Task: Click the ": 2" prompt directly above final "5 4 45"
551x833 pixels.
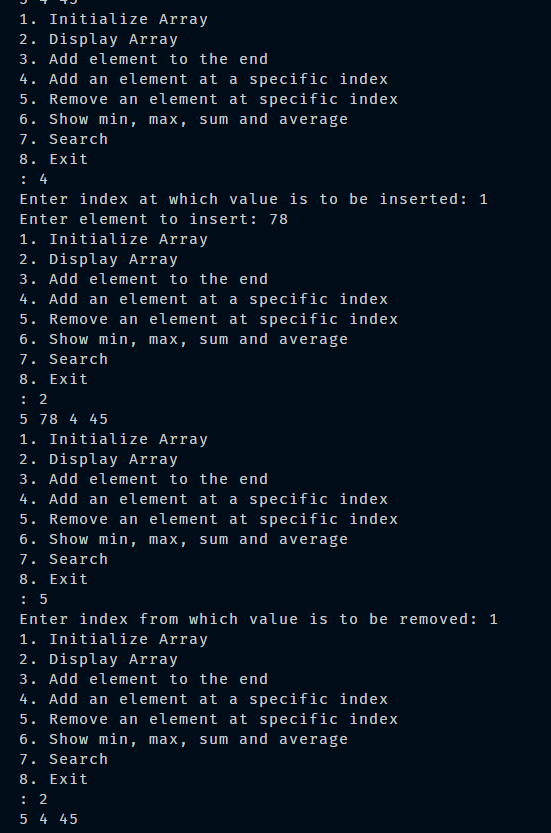Action: (x=34, y=799)
